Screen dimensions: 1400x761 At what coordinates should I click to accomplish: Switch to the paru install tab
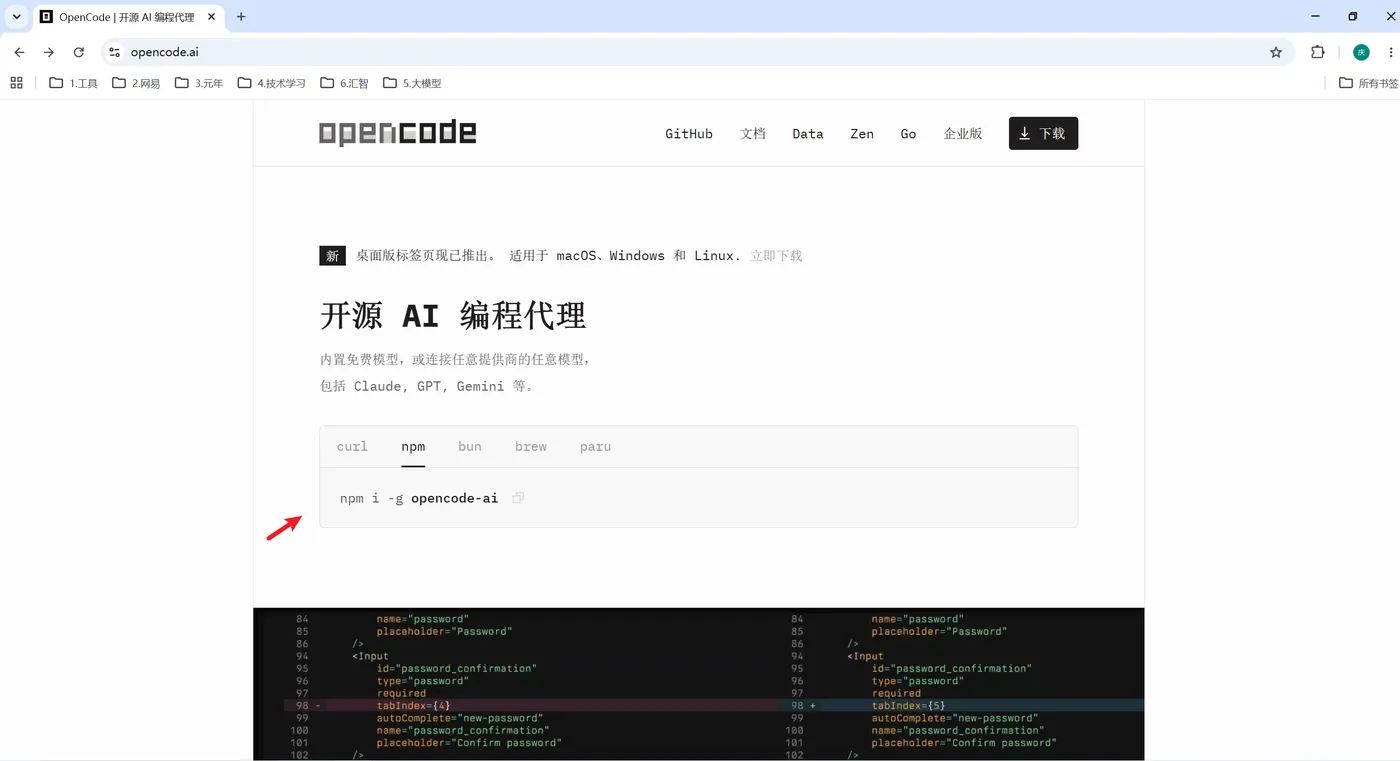595,446
